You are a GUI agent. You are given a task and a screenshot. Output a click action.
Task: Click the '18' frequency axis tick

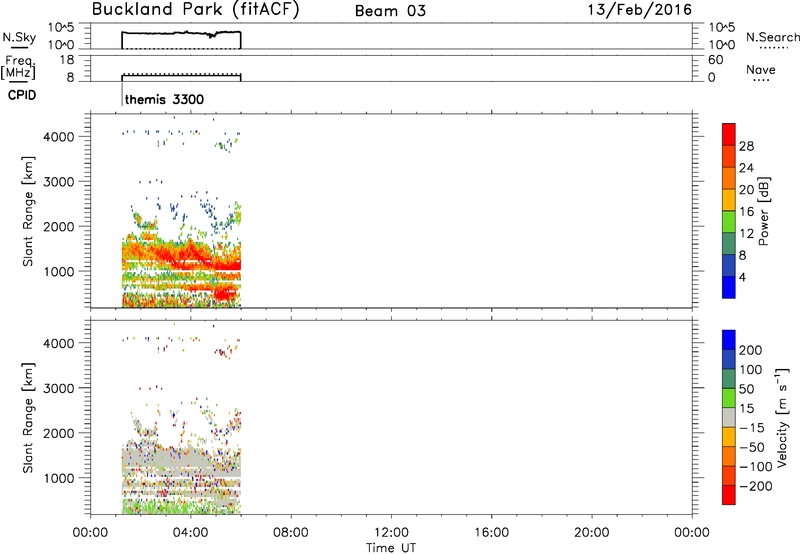tap(67, 60)
